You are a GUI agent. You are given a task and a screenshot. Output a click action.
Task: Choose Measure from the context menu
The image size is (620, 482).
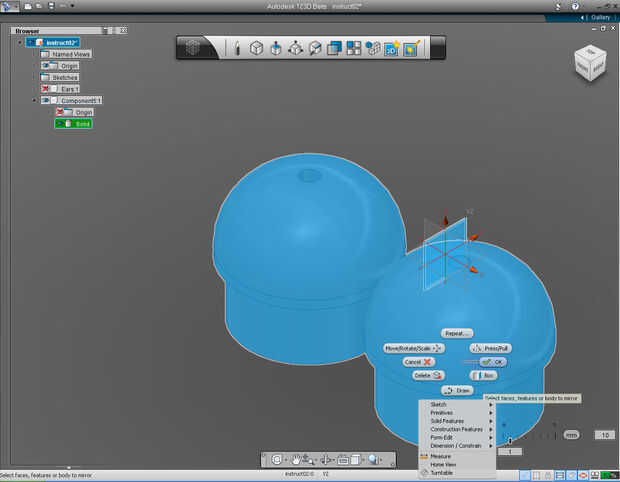coord(457,456)
